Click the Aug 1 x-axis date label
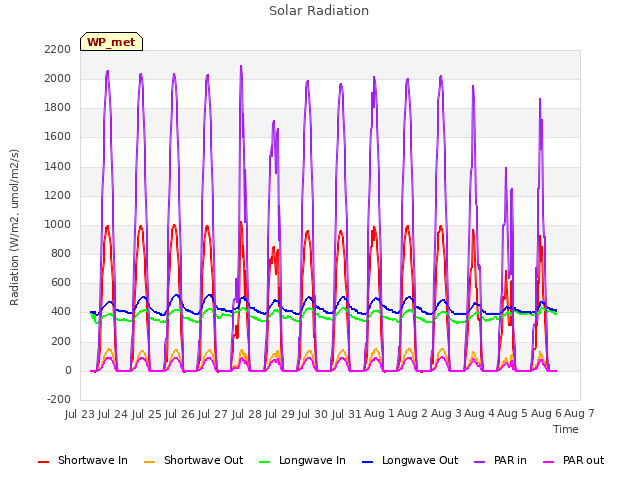Viewport: 640px width, 480px height. click(x=379, y=414)
